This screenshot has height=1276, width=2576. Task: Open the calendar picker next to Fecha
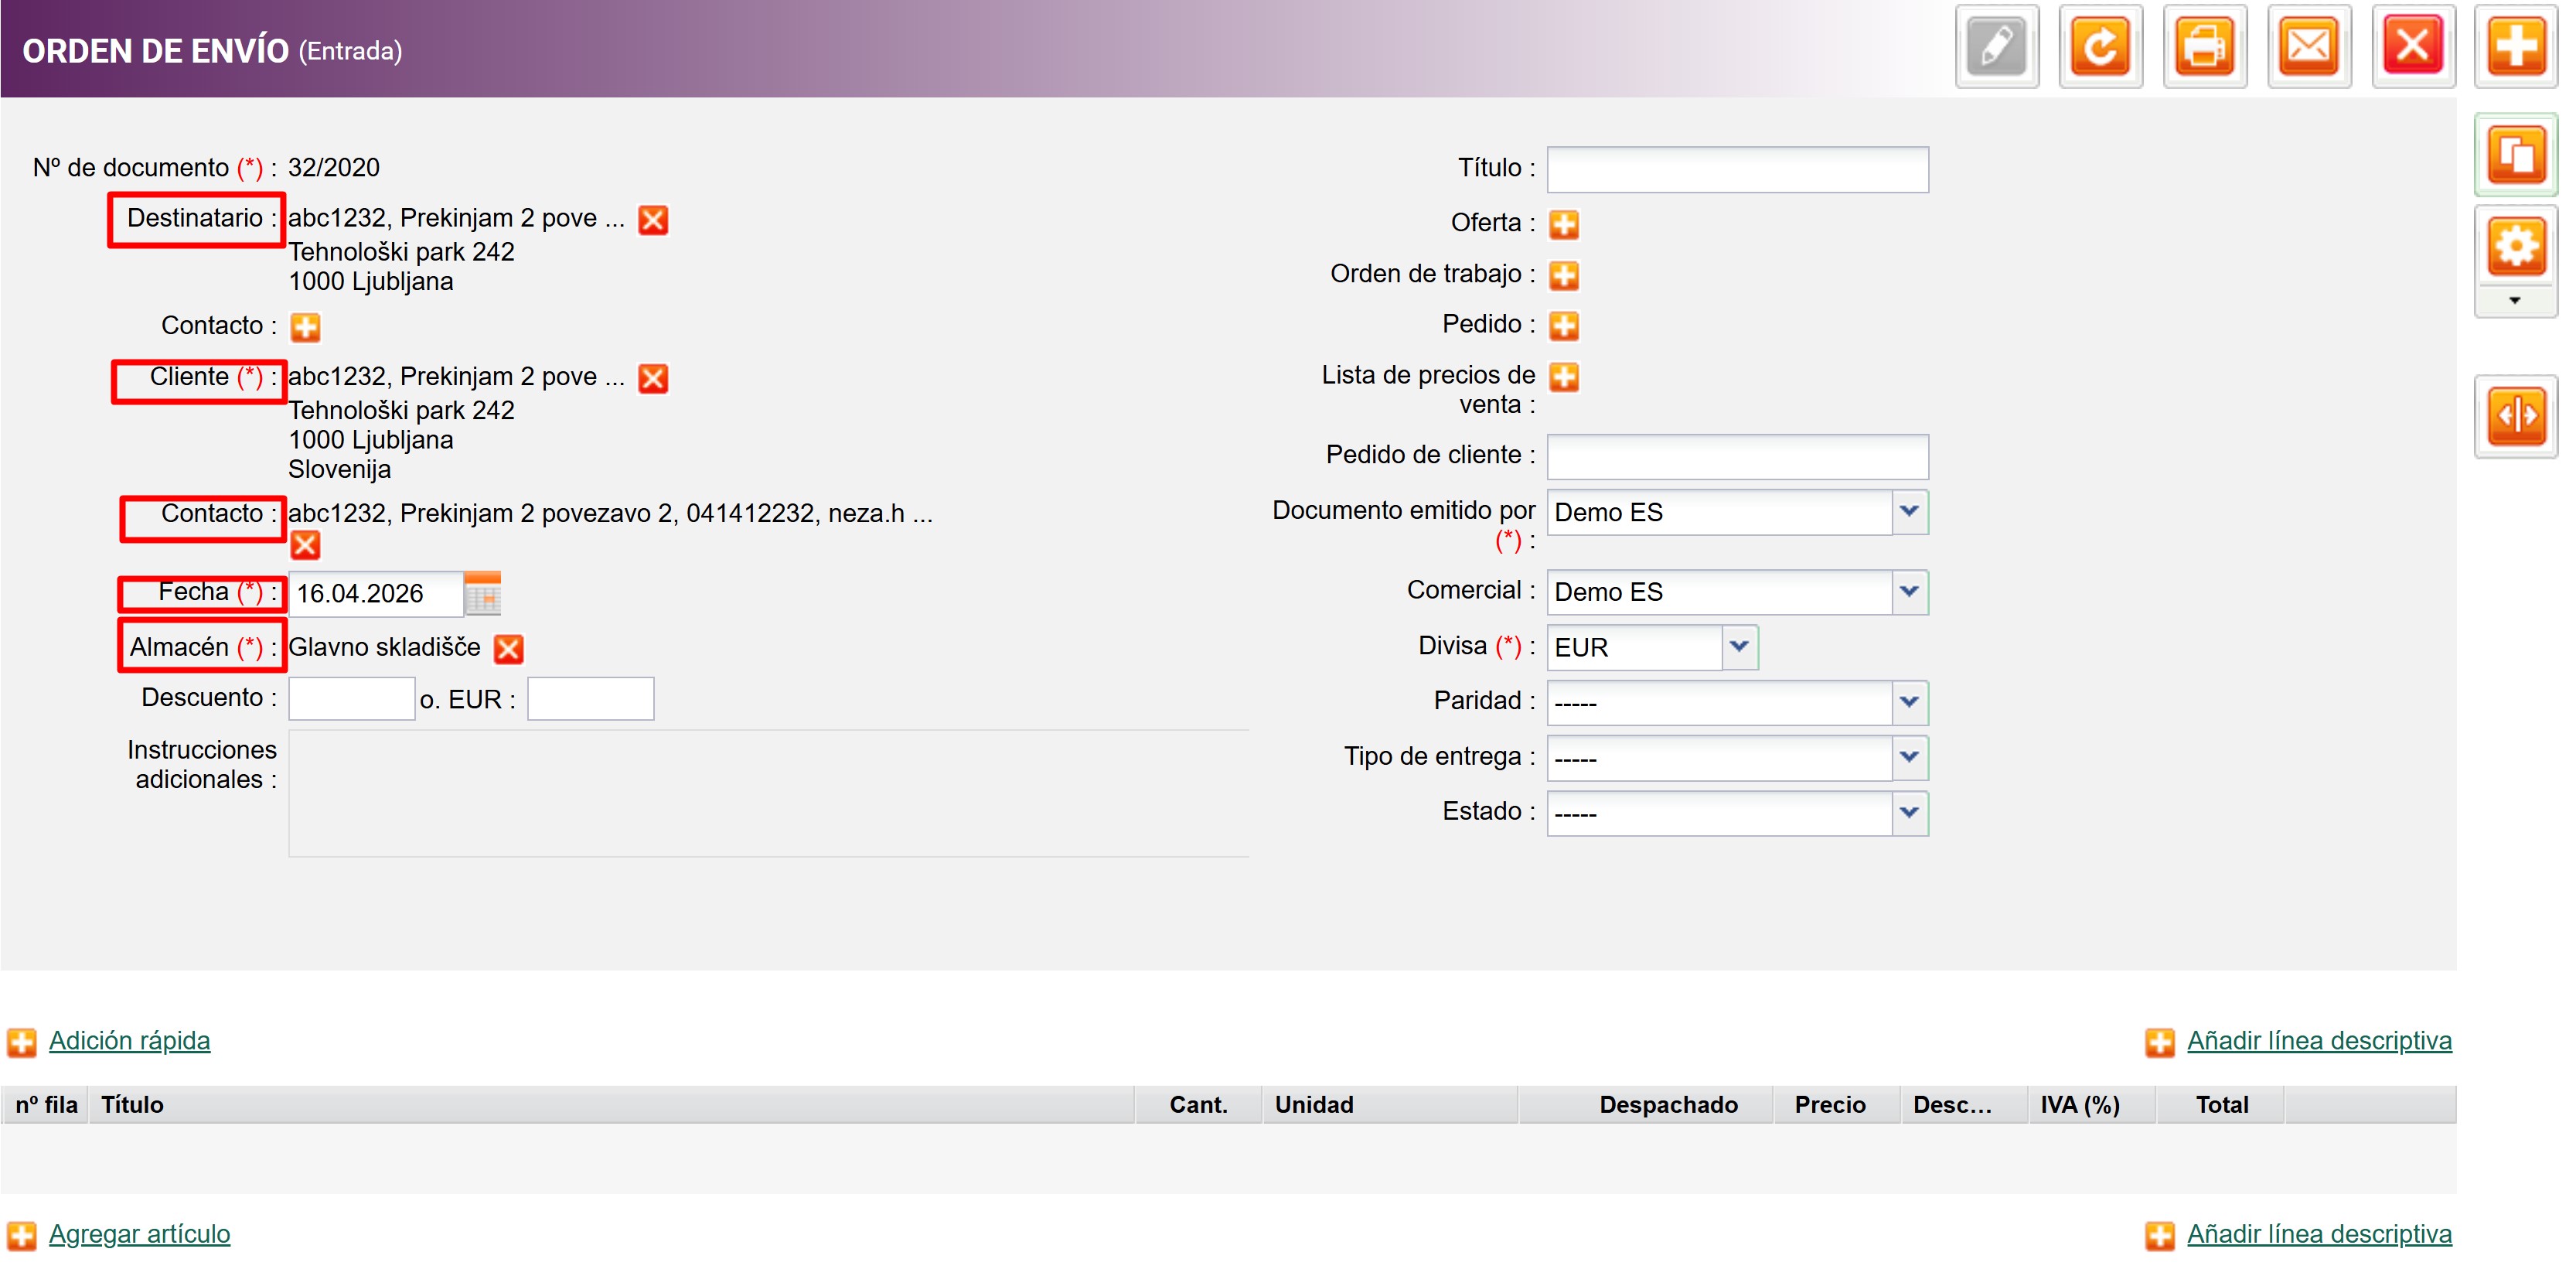pyautogui.click(x=483, y=594)
